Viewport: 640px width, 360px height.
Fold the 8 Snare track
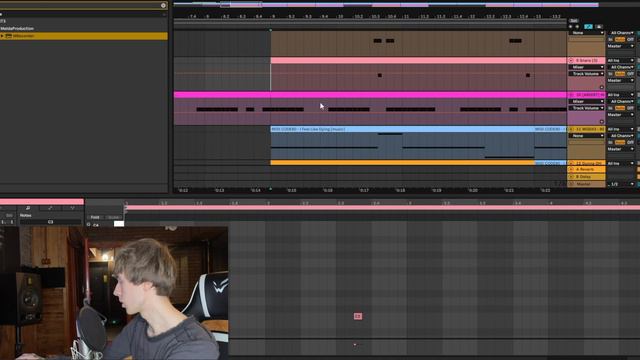[571, 60]
